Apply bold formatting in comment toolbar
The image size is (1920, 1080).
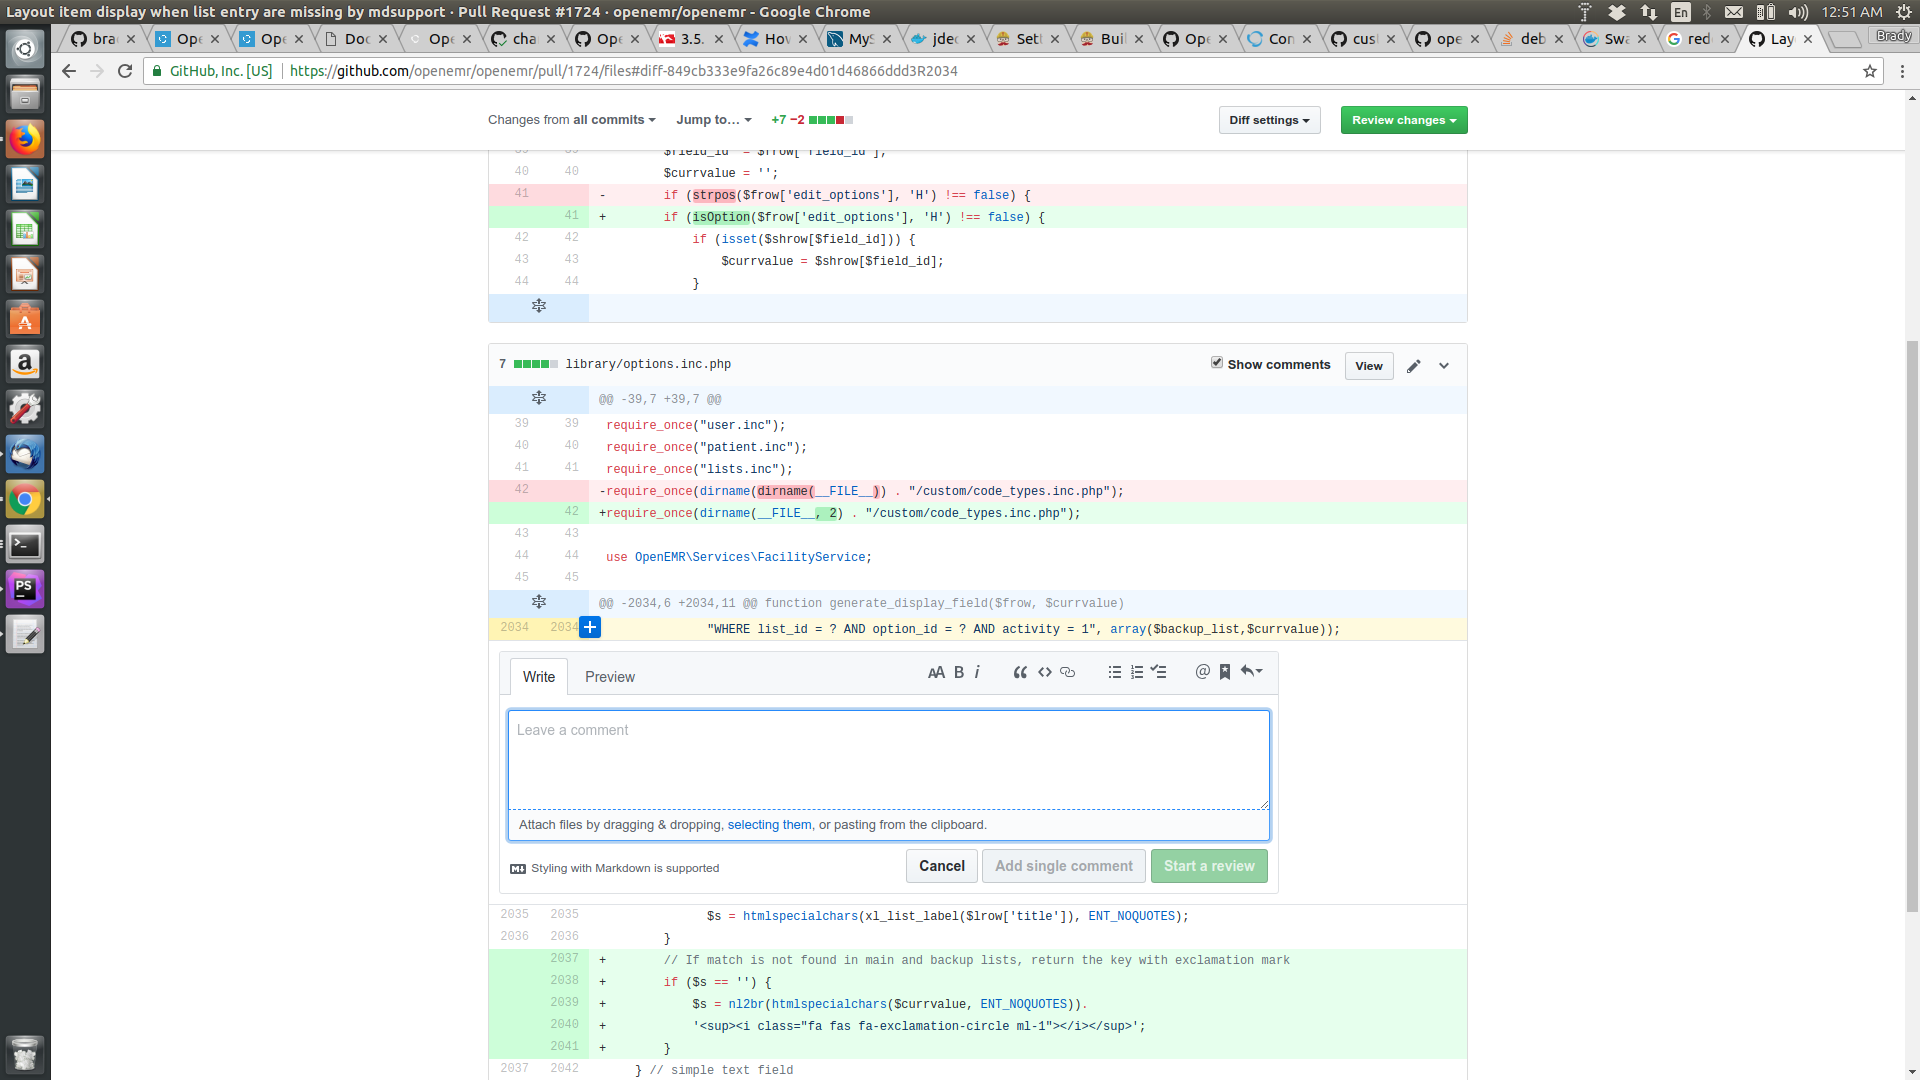click(x=958, y=672)
